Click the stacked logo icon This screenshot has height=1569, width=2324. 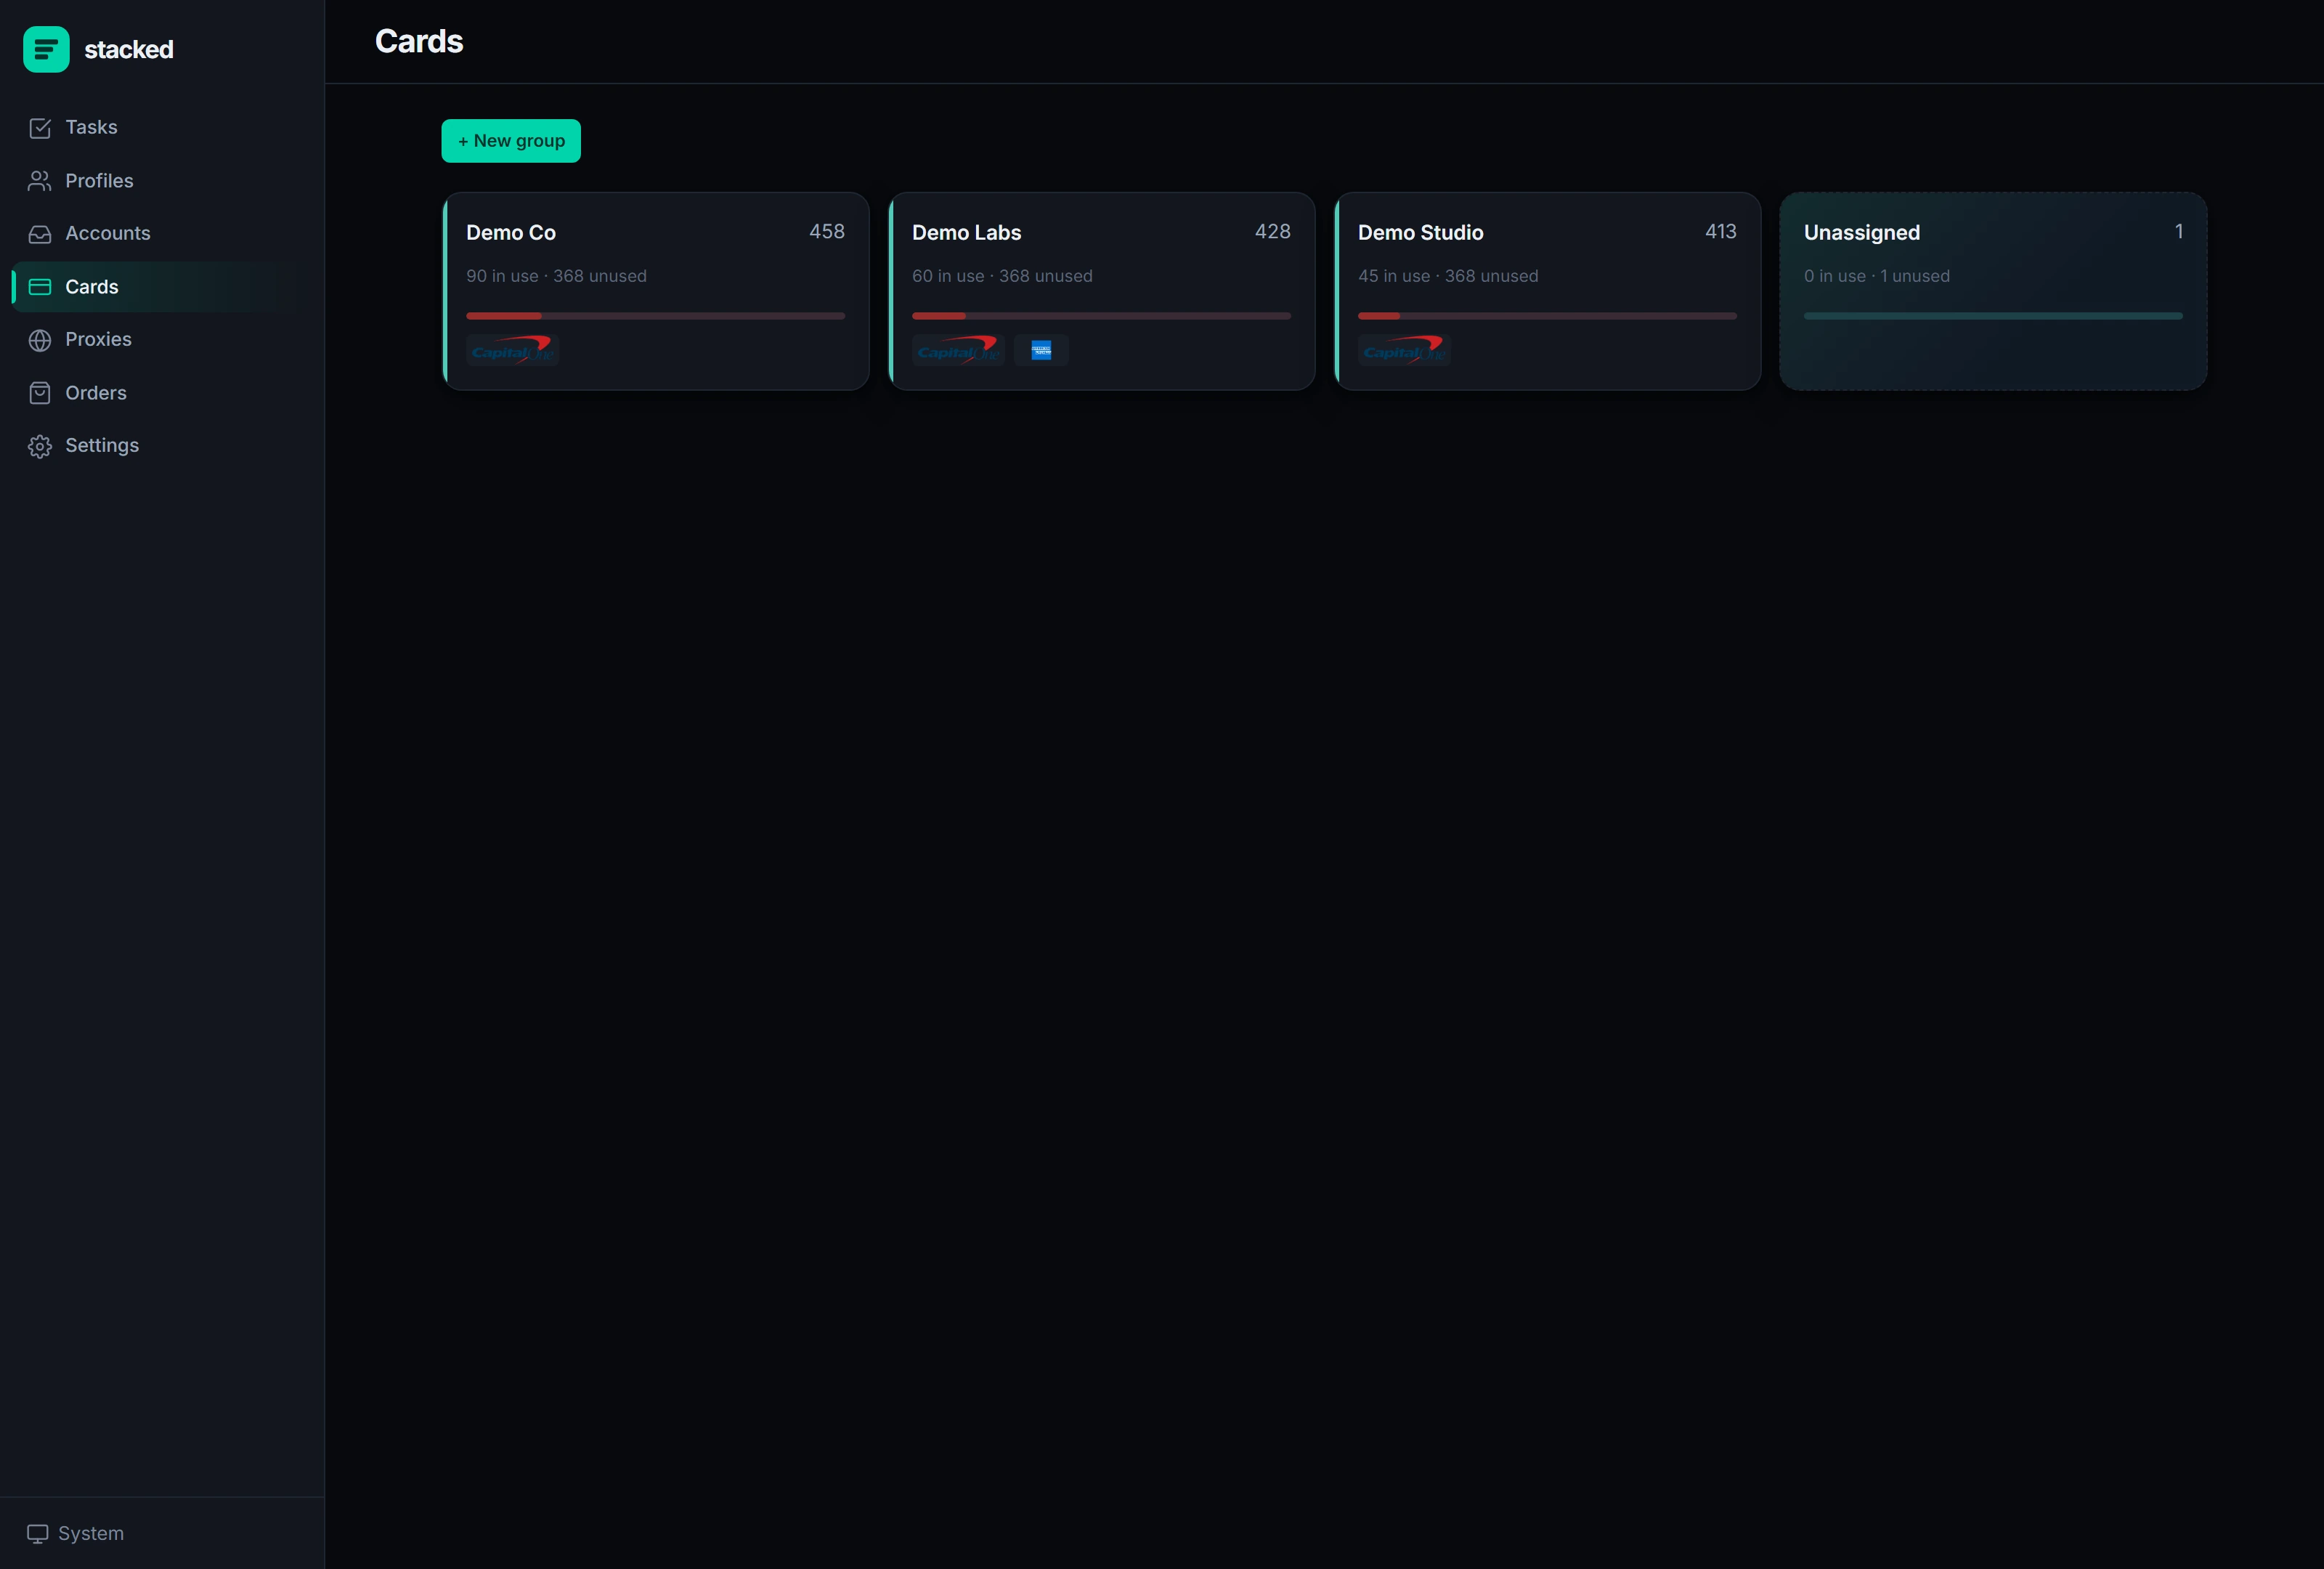click(46, 49)
